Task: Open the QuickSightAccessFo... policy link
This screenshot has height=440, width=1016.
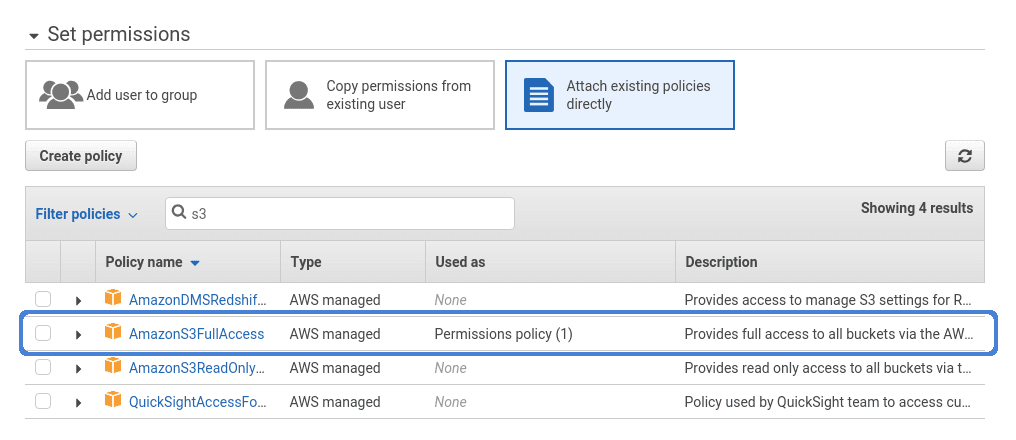Action: [x=198, y=402]
